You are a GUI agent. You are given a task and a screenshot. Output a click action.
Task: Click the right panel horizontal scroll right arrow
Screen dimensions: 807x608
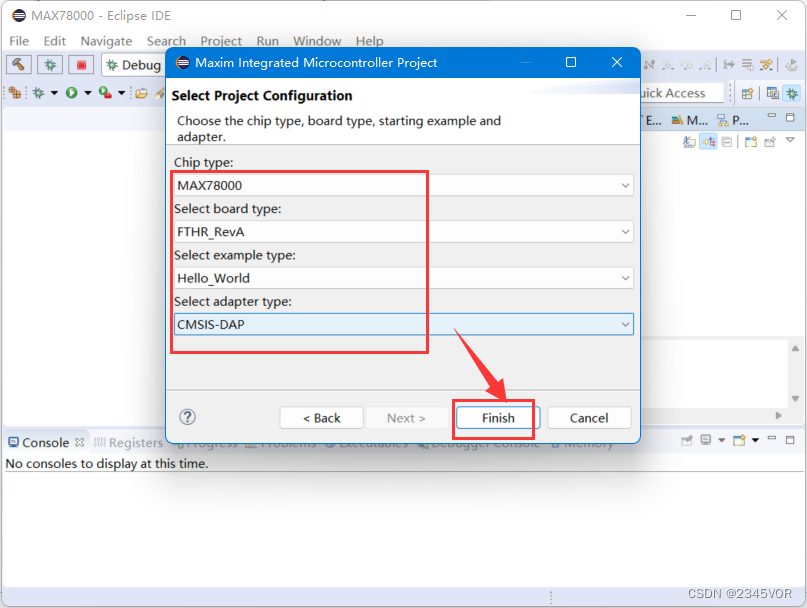point(778,415)
